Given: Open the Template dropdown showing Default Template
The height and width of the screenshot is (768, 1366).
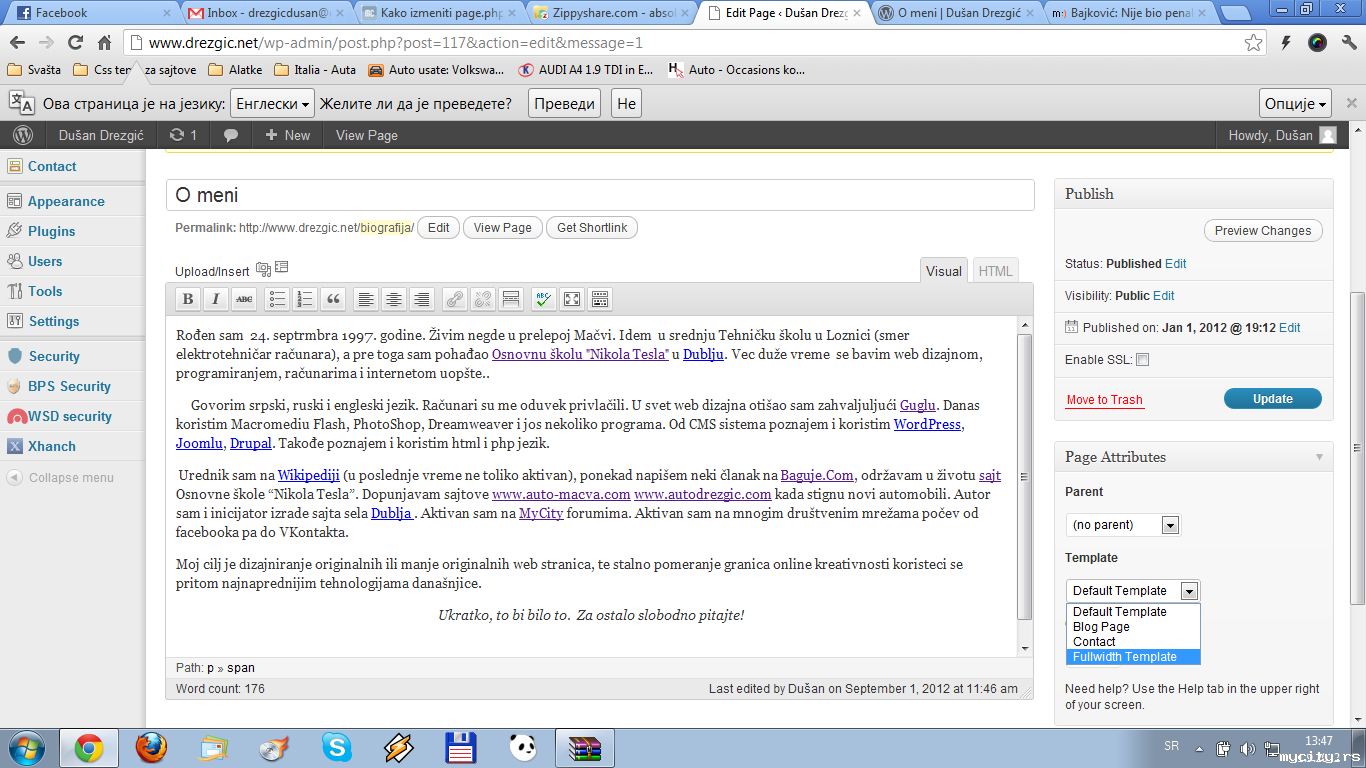Looking at the screenshot, I should pyautogui.click(x=1132, y=591).
